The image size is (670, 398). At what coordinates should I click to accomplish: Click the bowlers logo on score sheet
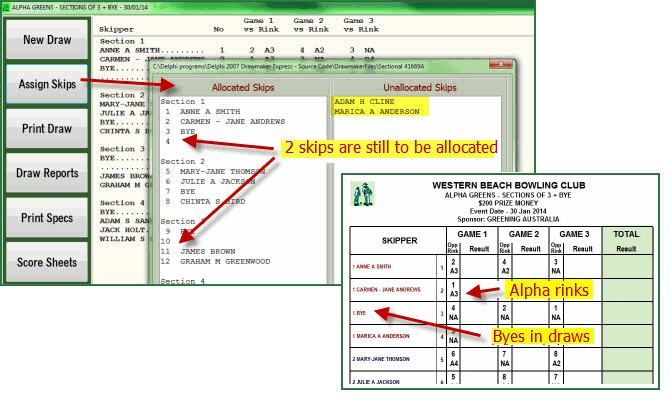362,194
